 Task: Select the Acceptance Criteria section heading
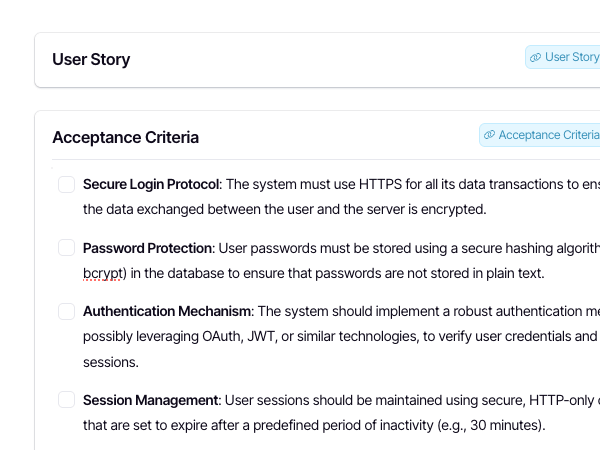click(x=126, y=137)
